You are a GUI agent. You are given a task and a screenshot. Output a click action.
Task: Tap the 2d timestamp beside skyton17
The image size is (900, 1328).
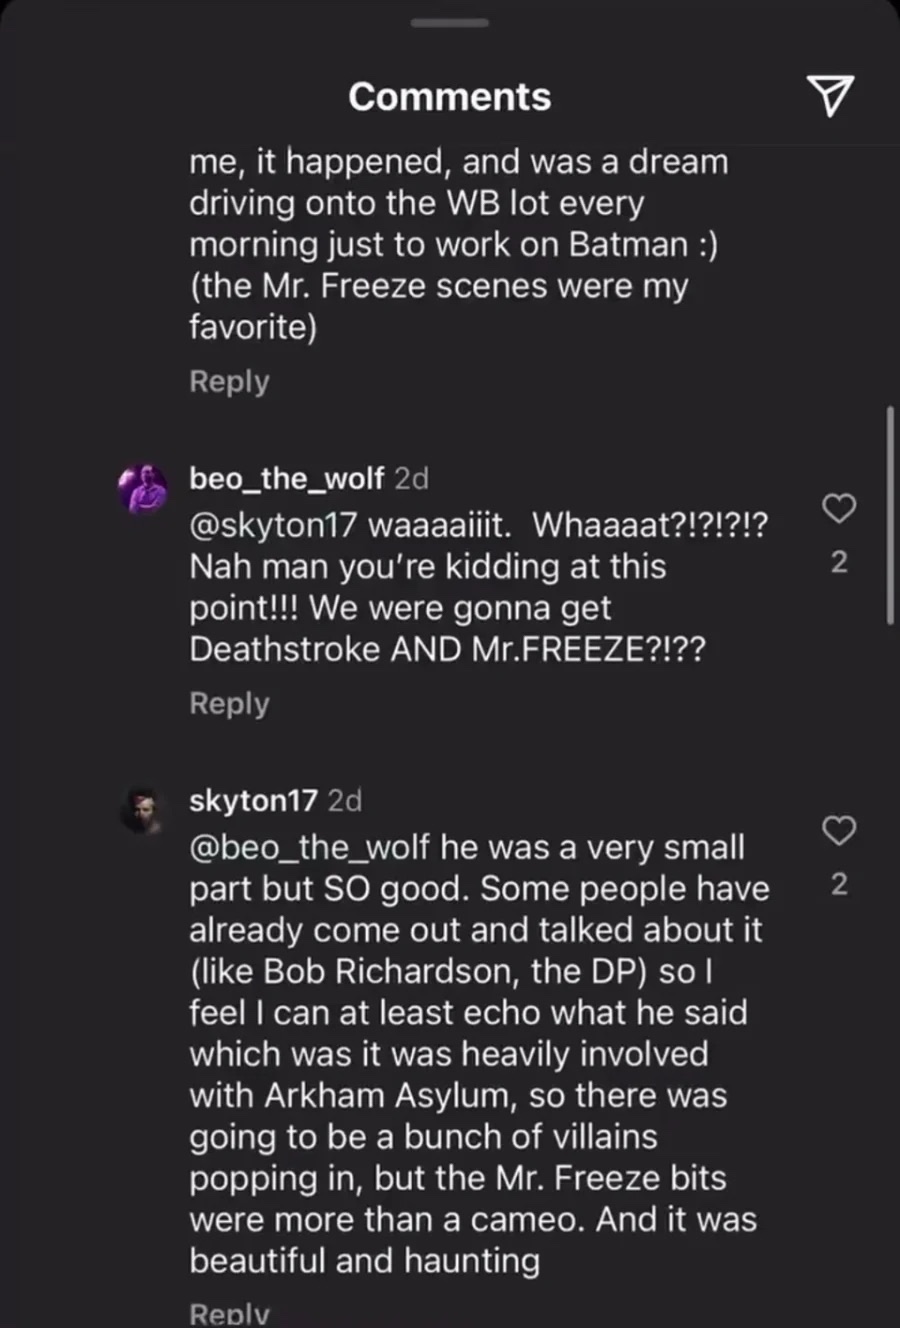[345, 800]
